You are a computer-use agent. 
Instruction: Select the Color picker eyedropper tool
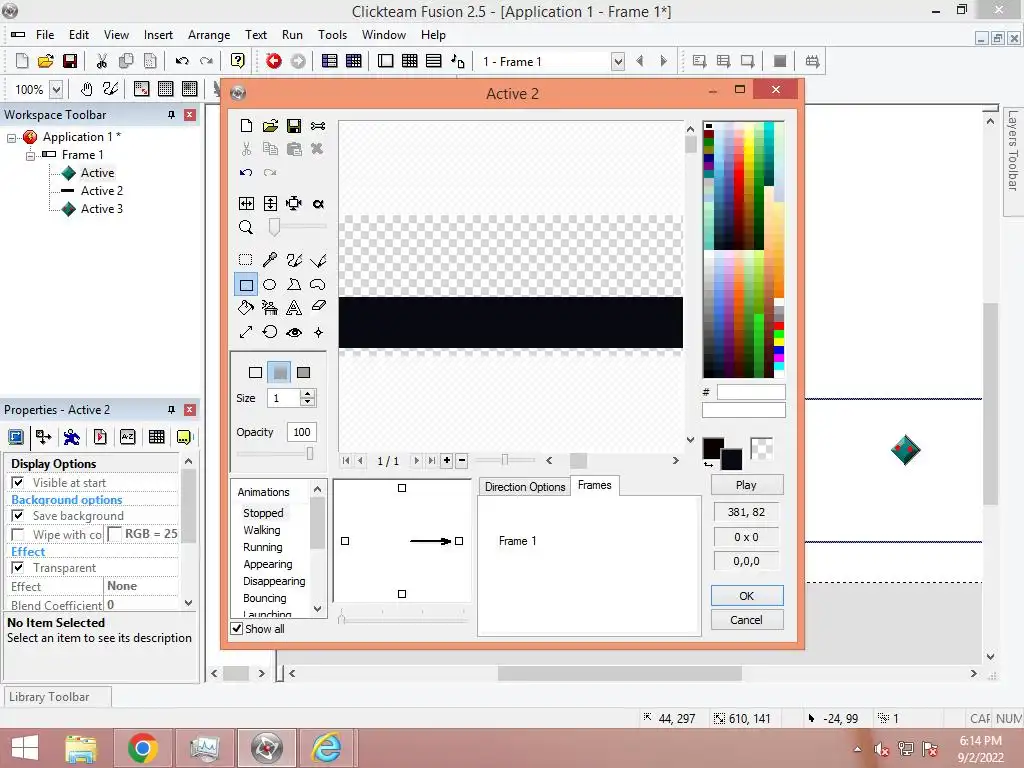point(270,261)
